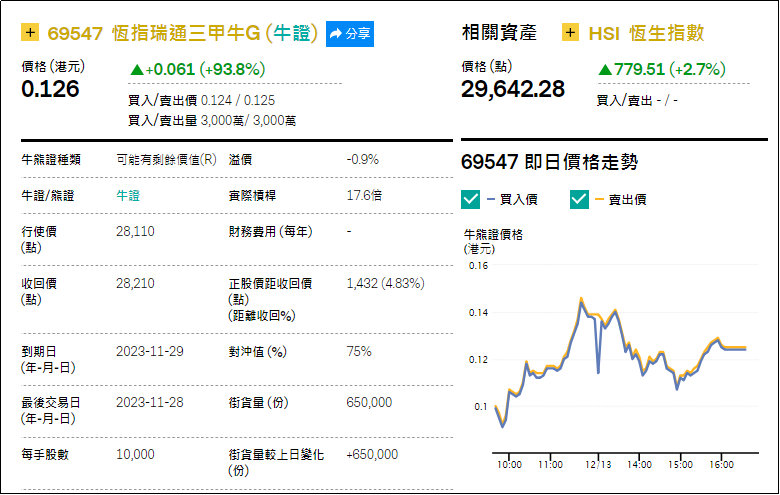This screenshot has height=495, width=780.
Task: Select call level value 28,210
Action: point(135,284)
